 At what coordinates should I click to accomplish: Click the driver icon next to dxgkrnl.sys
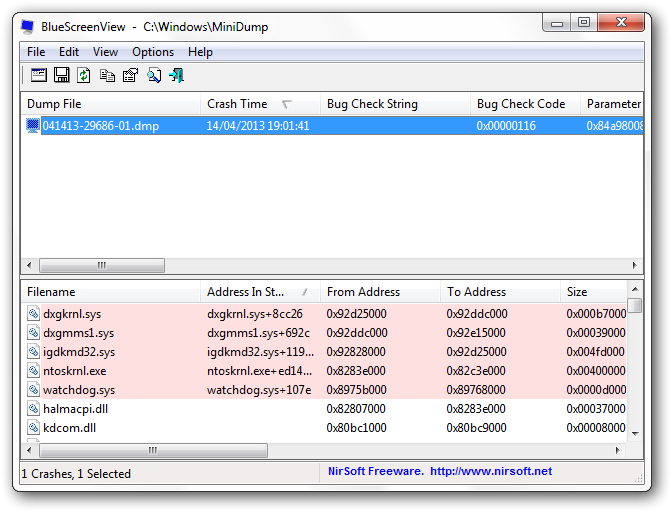click(x=33, y=314)
